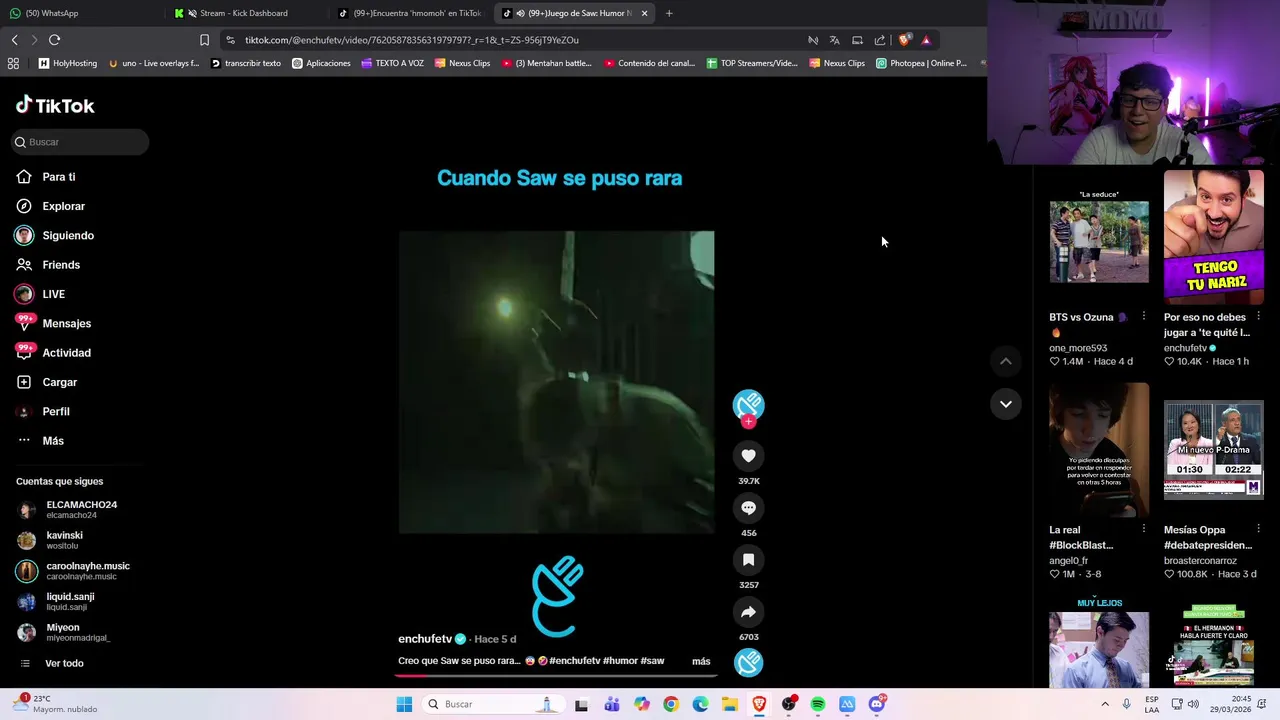Go to next video with down chevron
This screenshot has height=720, width=1280.
tap(1006, 404)
